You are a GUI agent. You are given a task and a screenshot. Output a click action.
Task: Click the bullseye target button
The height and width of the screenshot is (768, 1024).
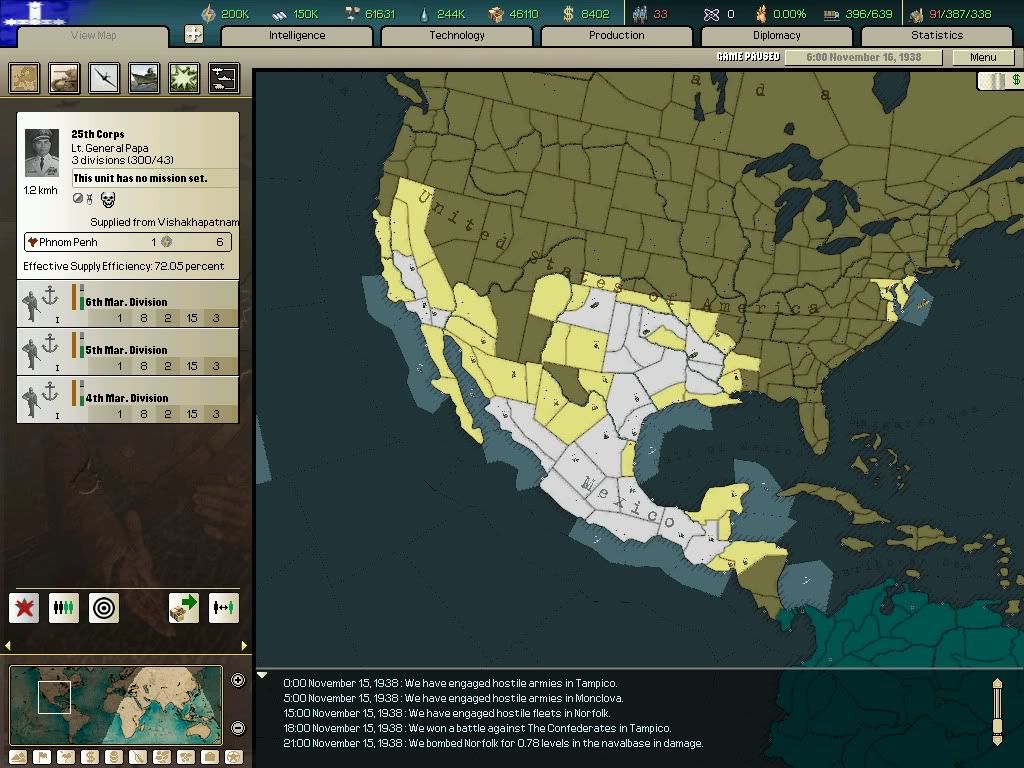104,608
